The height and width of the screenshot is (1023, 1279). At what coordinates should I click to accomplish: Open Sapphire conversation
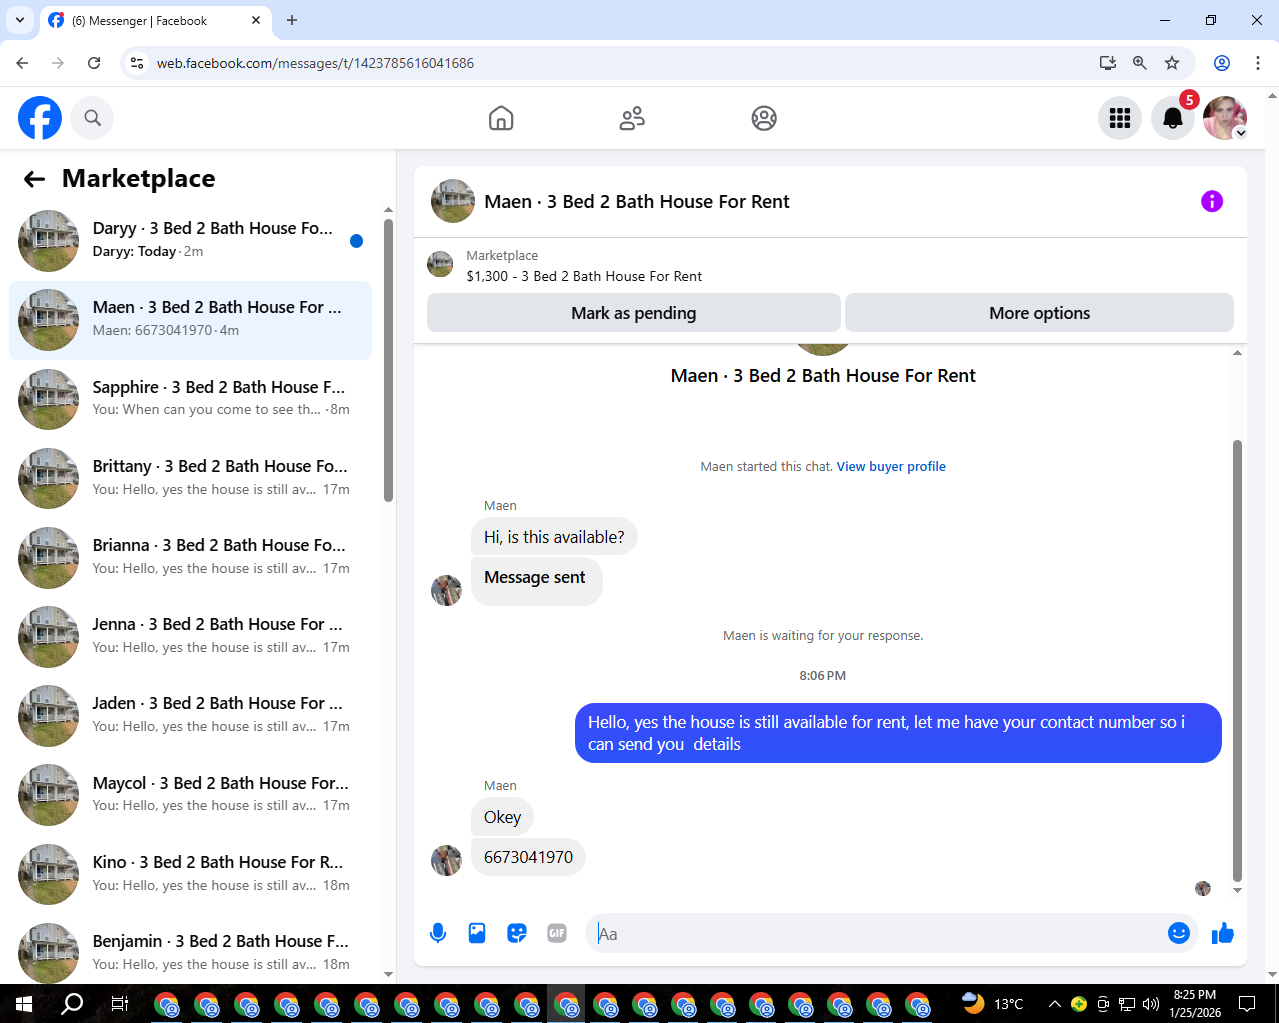point(190,399)
